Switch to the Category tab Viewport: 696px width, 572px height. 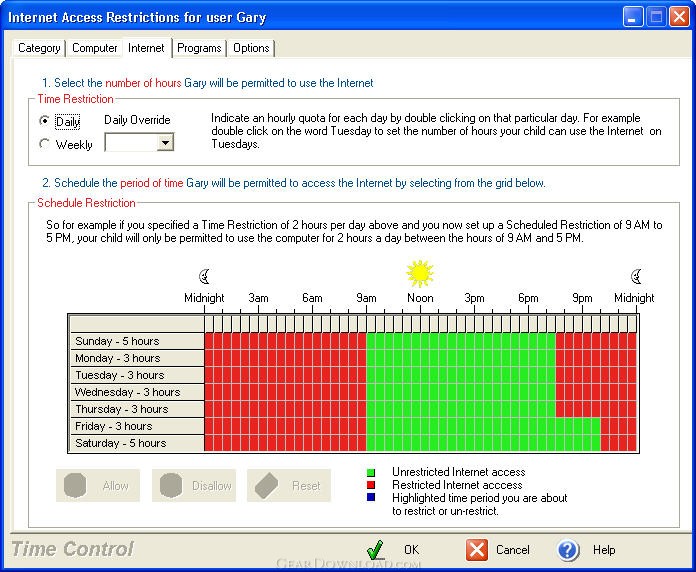(x=39, y=48)
